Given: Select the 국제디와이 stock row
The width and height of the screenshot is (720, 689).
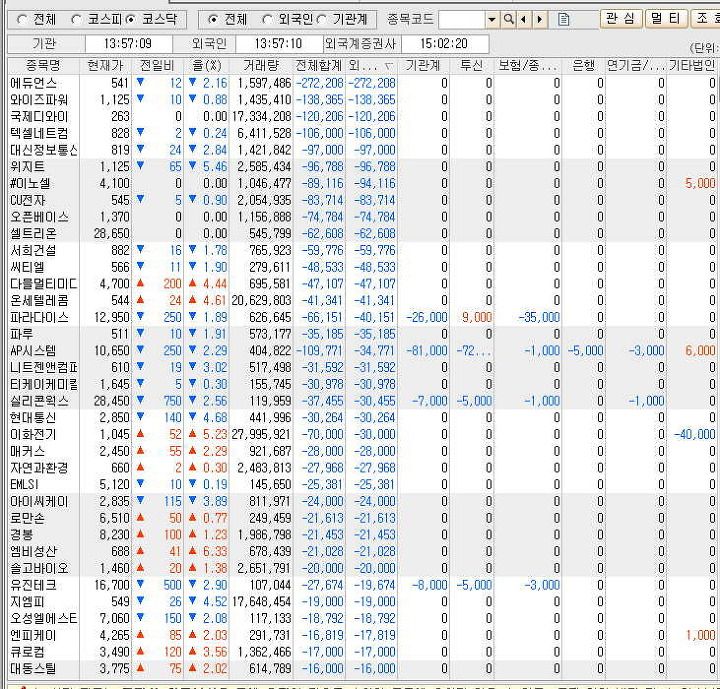Looking at the screenshot, I should [363, 117].
